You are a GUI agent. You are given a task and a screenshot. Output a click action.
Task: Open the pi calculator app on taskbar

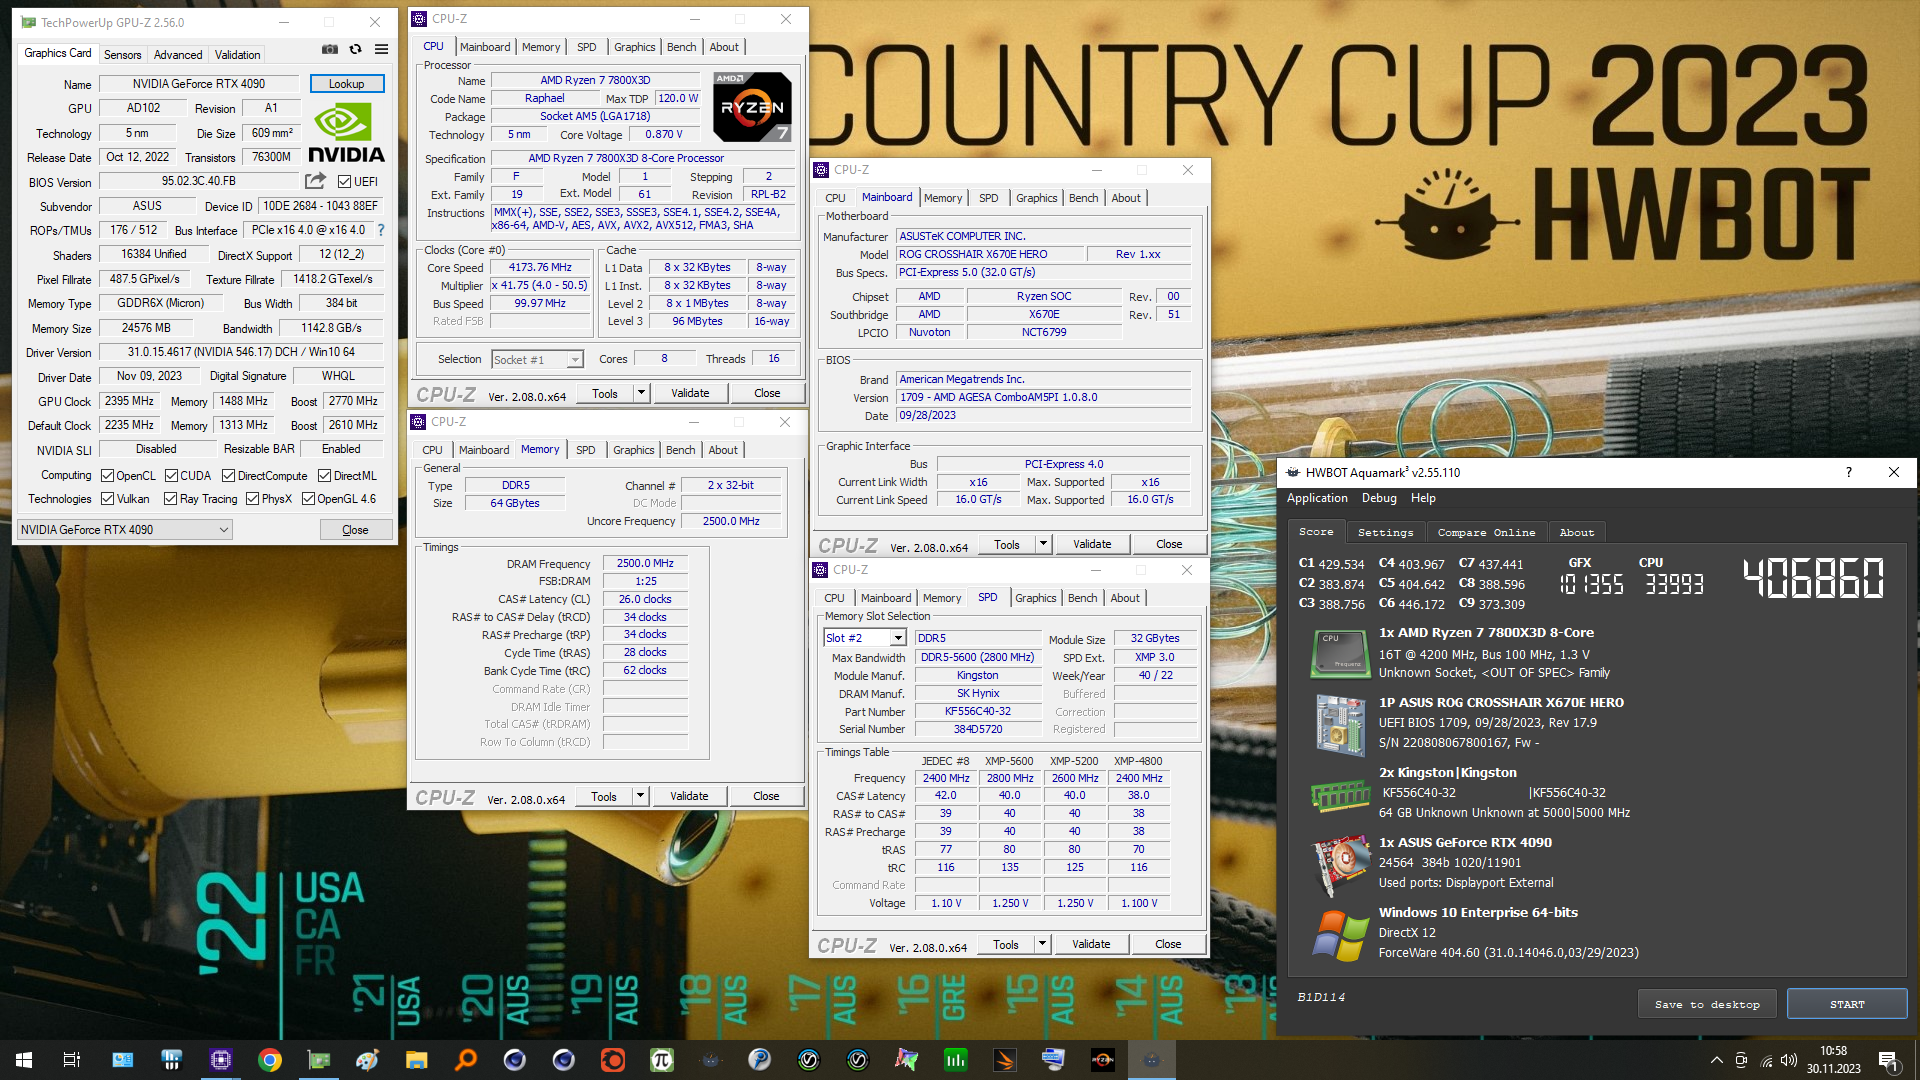pos(661,1060)
